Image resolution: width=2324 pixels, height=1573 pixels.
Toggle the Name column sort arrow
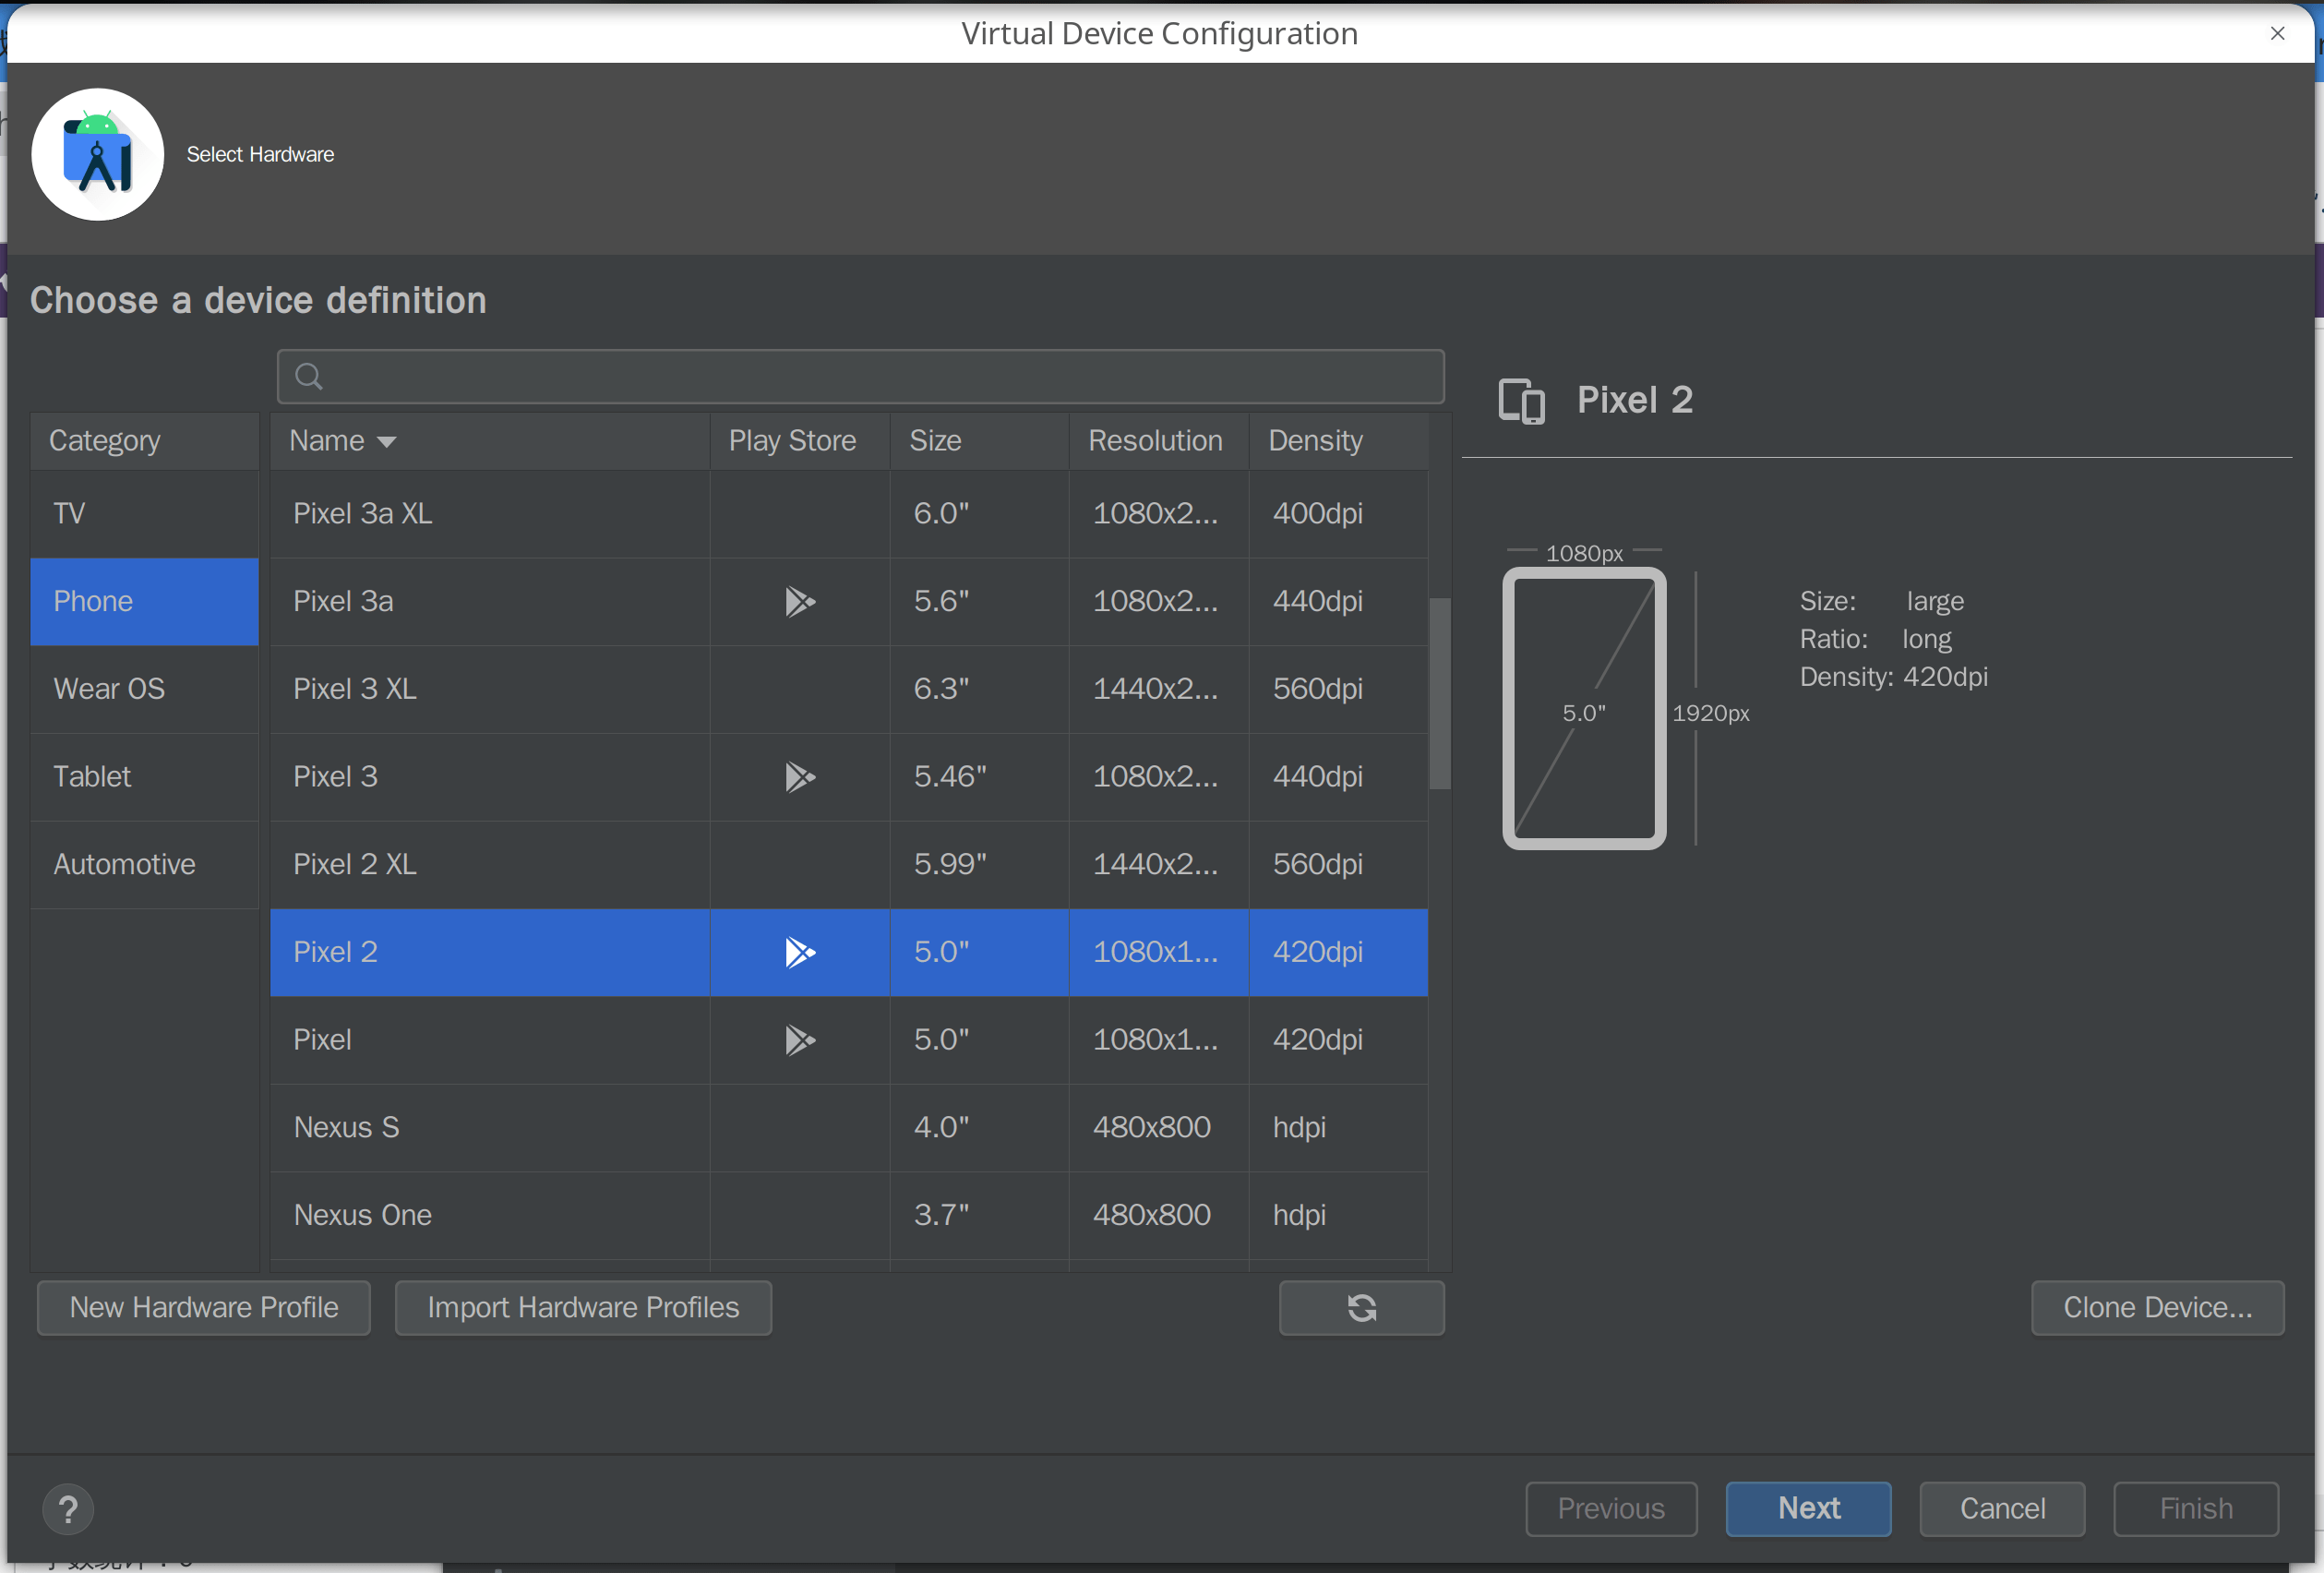click(x=386, y=441)
